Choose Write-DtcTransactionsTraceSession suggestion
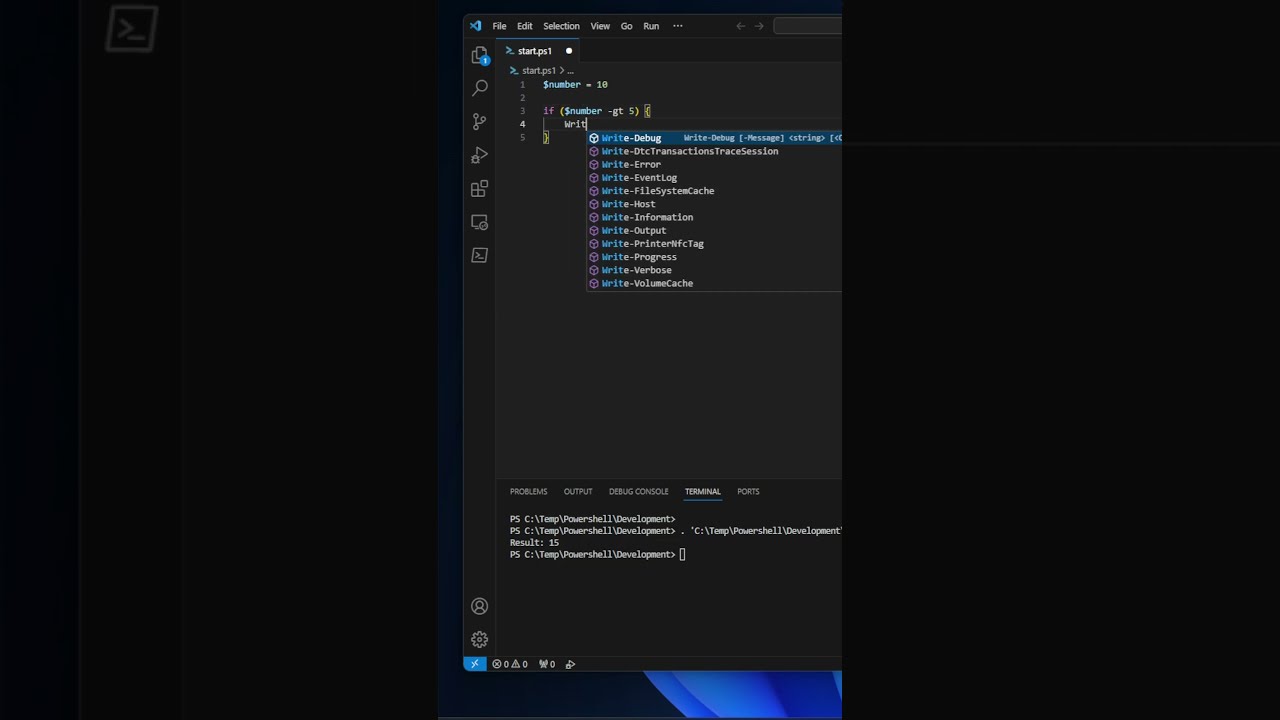This screenshot has width=1280, height=720. pos(714,151)
